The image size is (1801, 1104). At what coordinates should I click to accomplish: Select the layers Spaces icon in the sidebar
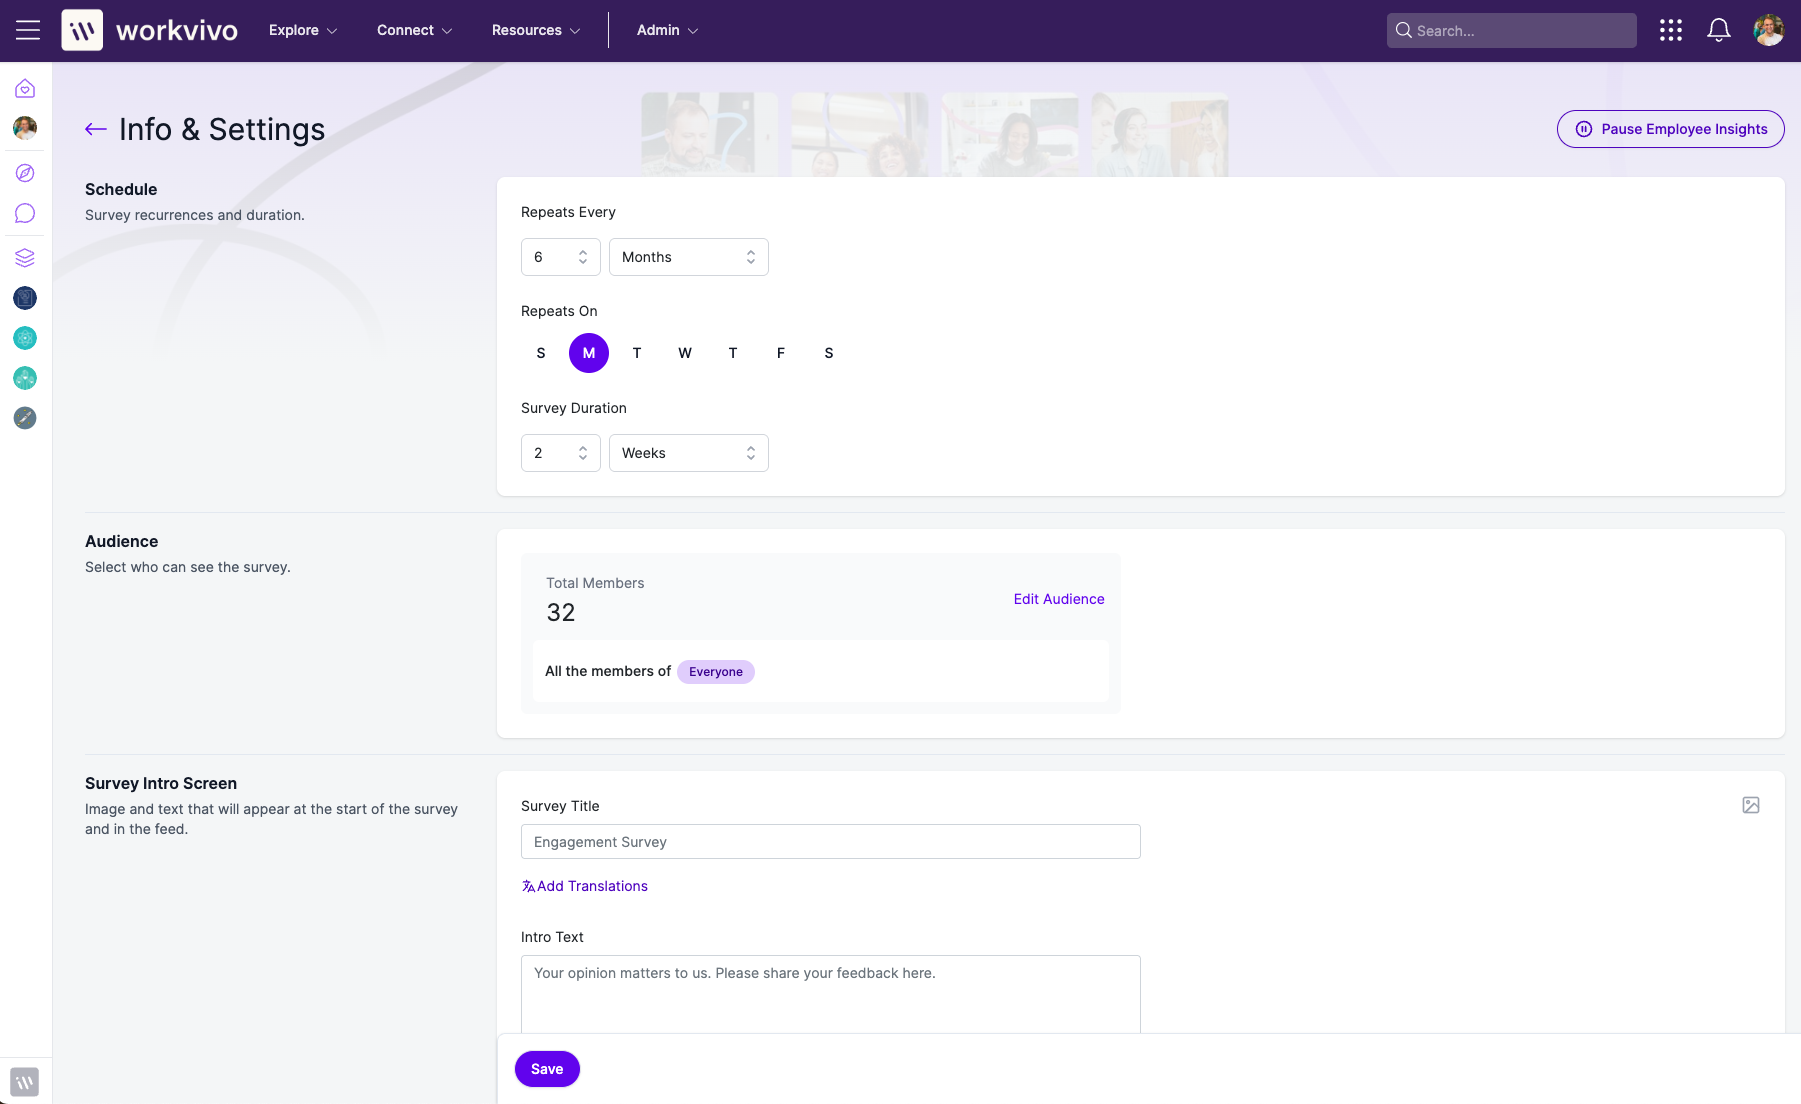point(23,257)
